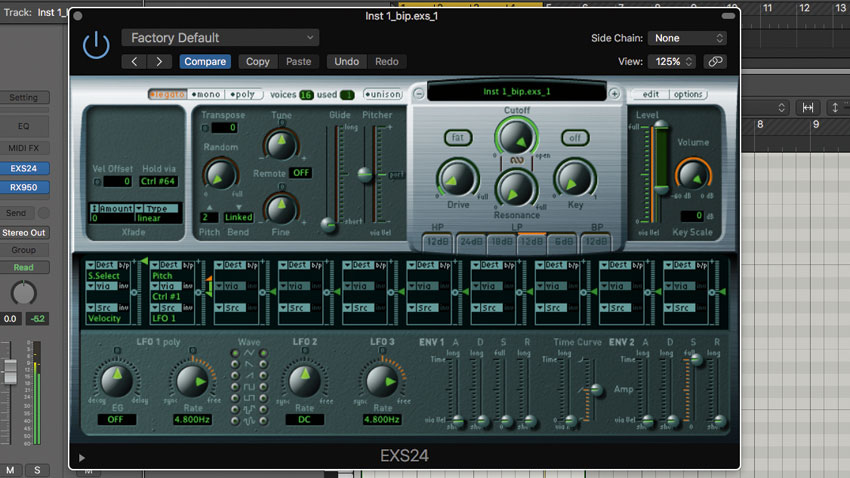Click the Paste button
This screenshot has height=478, width=850.
298,62
